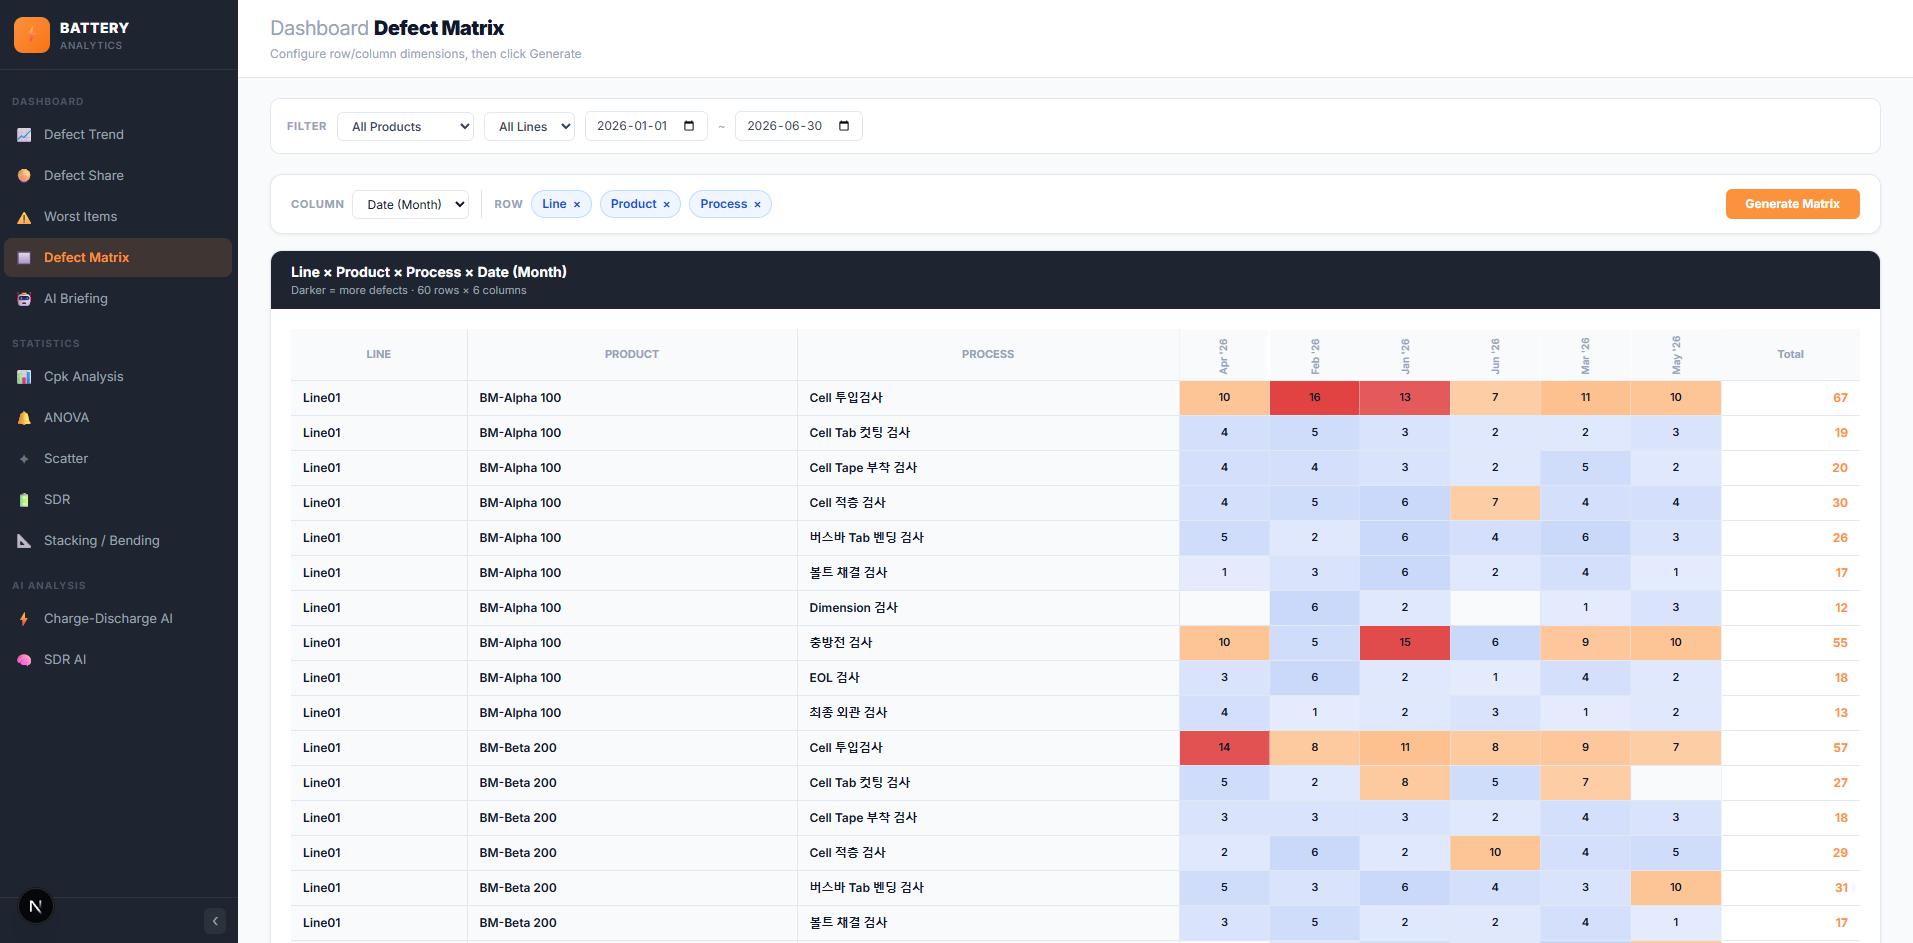Viewport: 1913px width, 943px height.
Task: Click the Product chip label
Action: click(x=634, y=204)
